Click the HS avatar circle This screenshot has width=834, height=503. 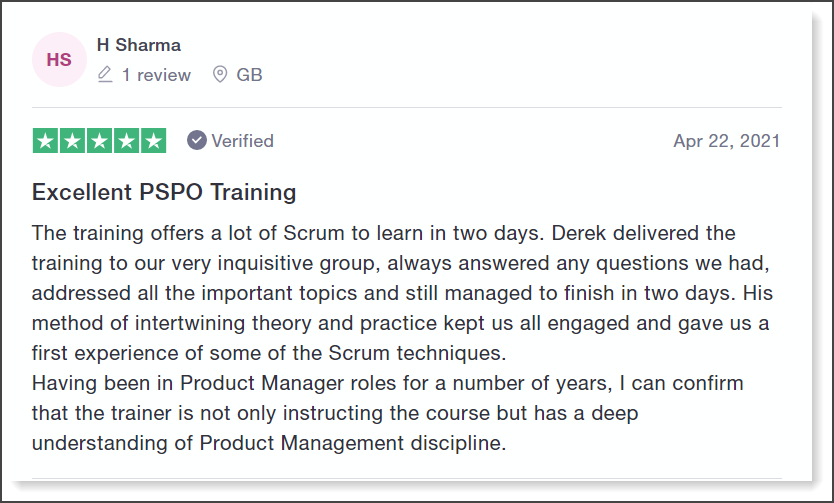click(x=59, y=60)
